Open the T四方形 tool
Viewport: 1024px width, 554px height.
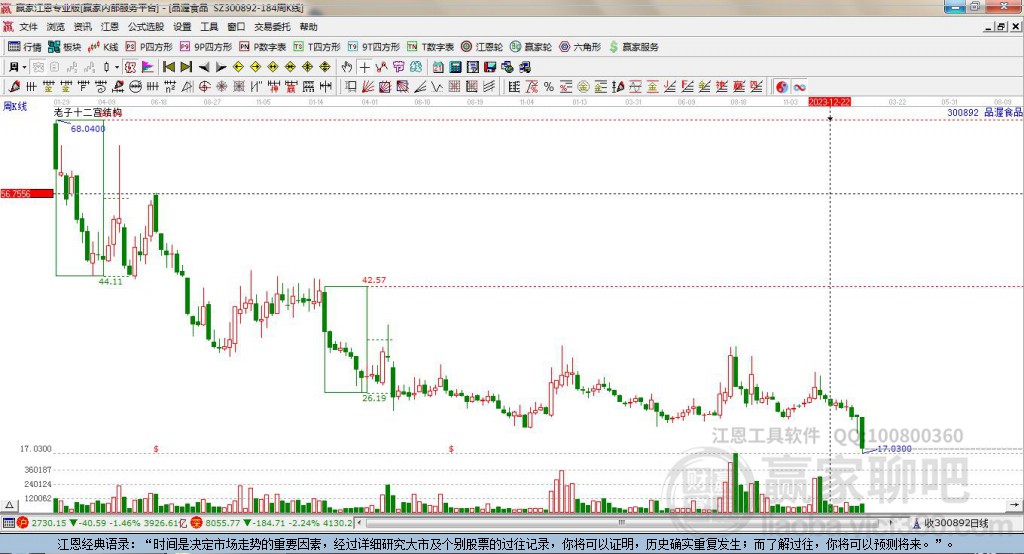click(317, 47)
